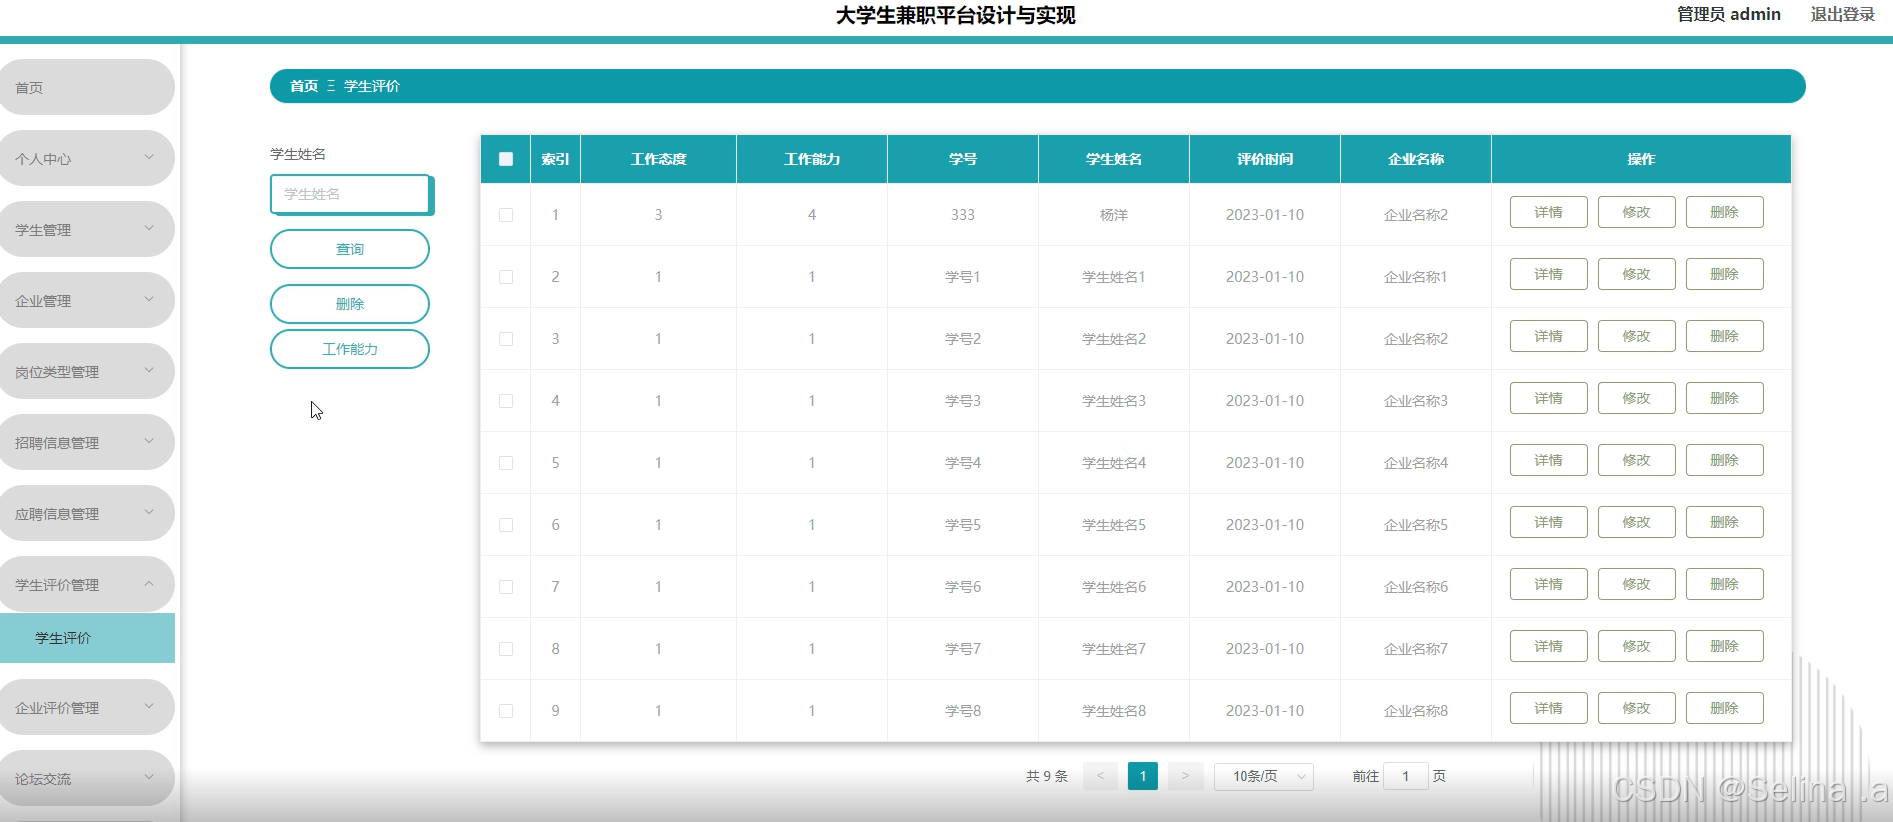This screenshot has width=1893, height=822.
Task: Click the 工作态度 column header
Action: [658, 159]
